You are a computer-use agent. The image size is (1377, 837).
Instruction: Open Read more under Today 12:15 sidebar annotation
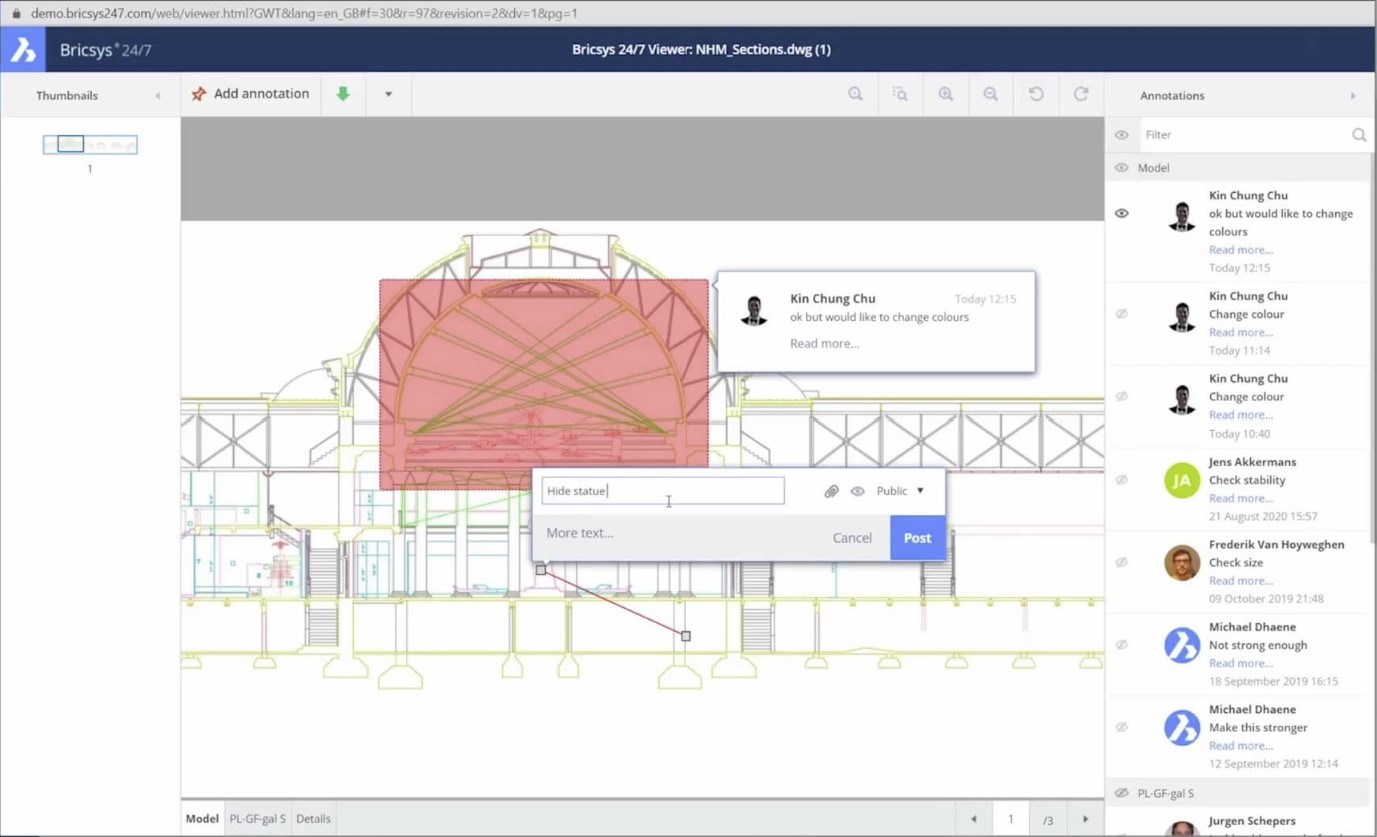1241,250
